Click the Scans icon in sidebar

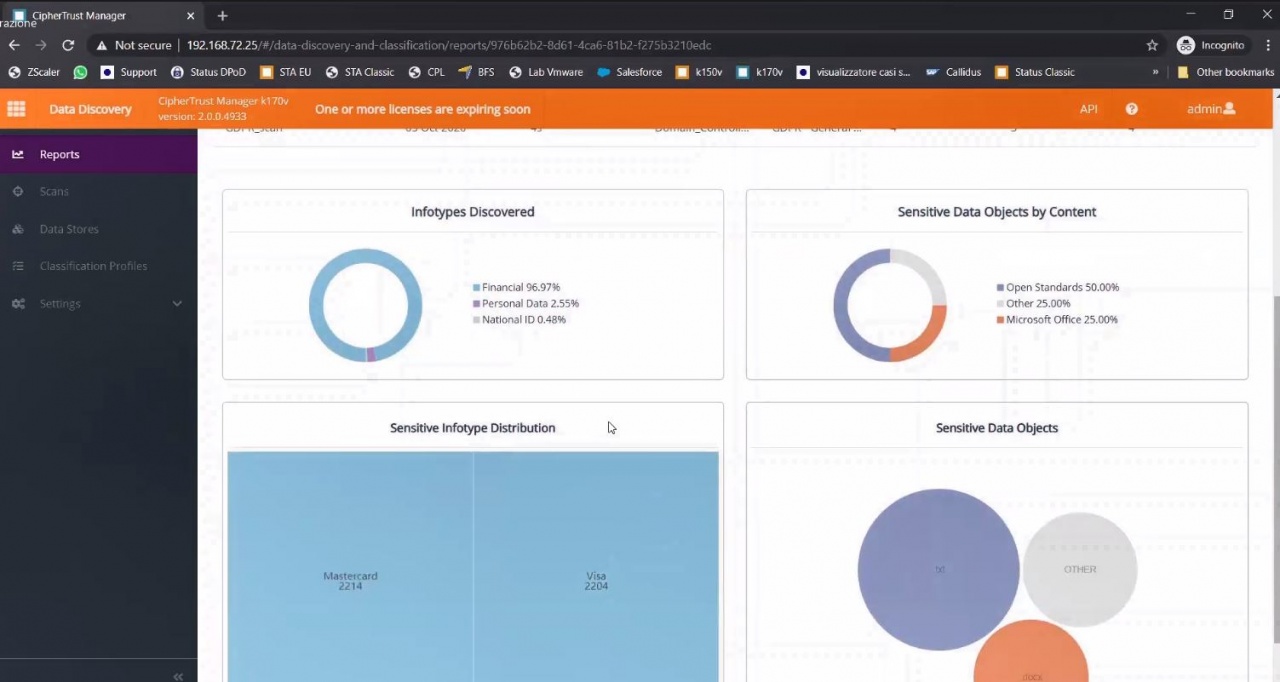(18, 191)
